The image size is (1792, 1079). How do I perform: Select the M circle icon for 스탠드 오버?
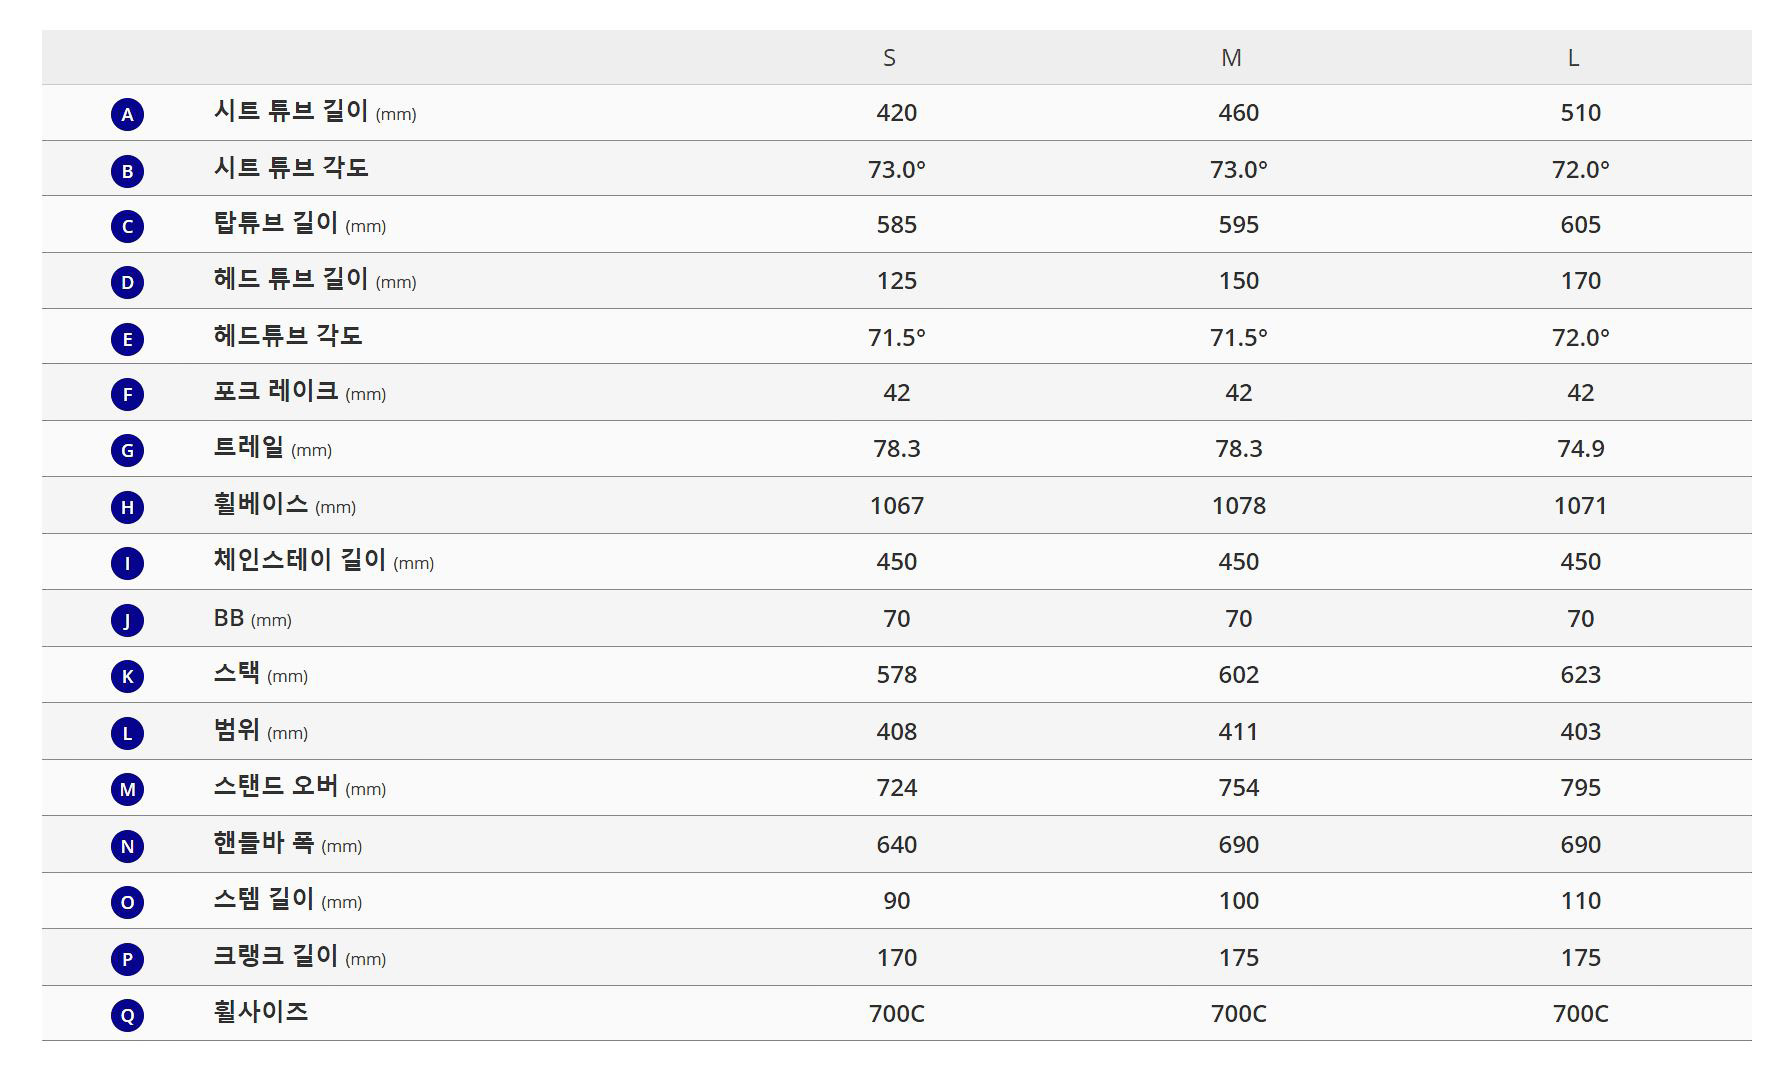pos(127,789)
